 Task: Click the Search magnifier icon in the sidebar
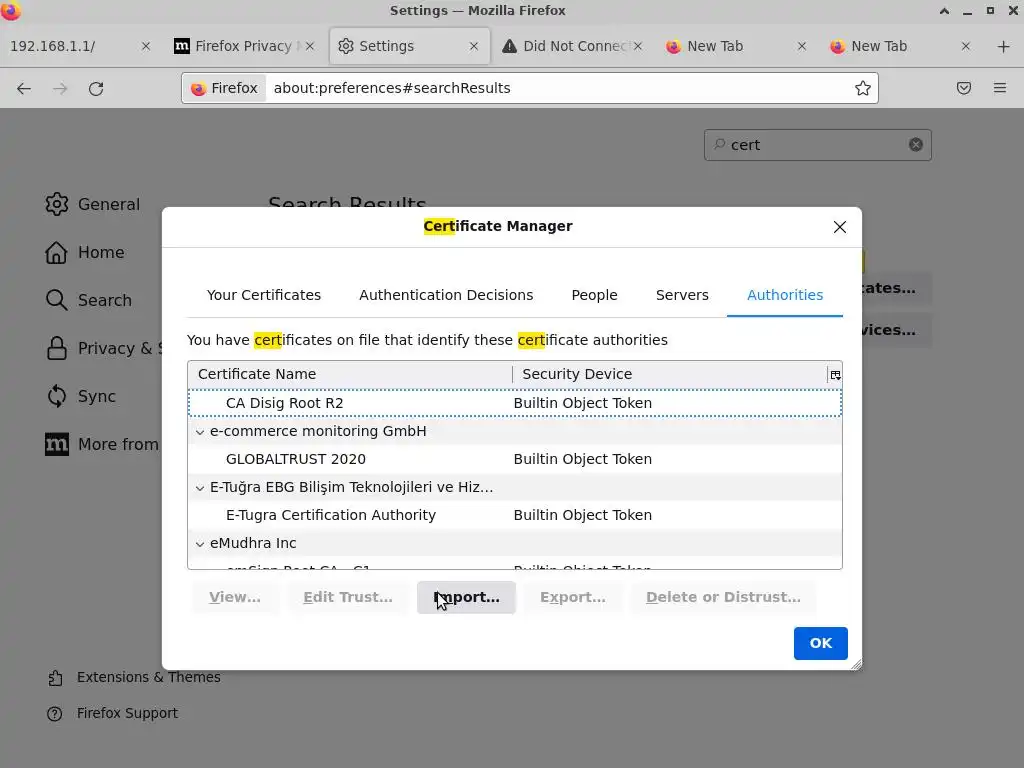point(56,300)
